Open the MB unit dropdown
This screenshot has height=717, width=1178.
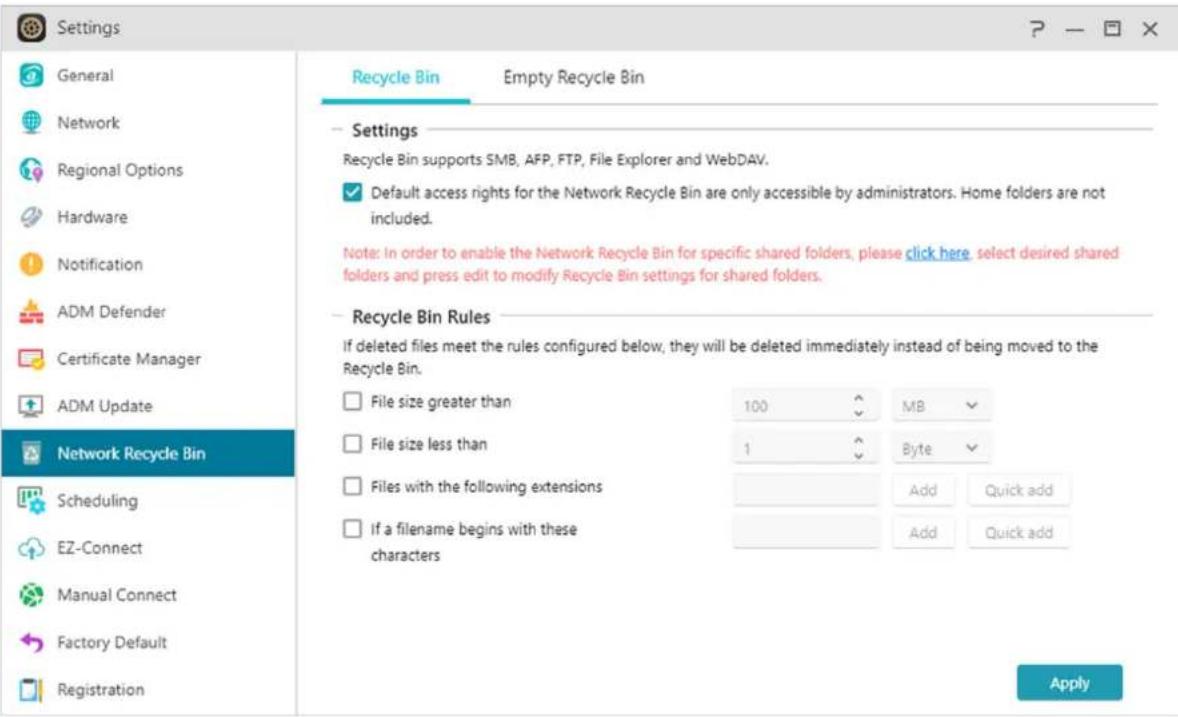click(940, 406)
